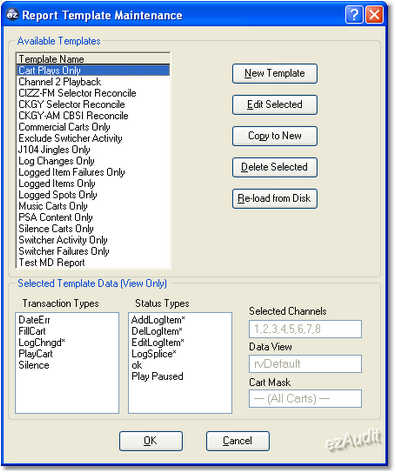Select Log Changes Only template

click(93, 161)
